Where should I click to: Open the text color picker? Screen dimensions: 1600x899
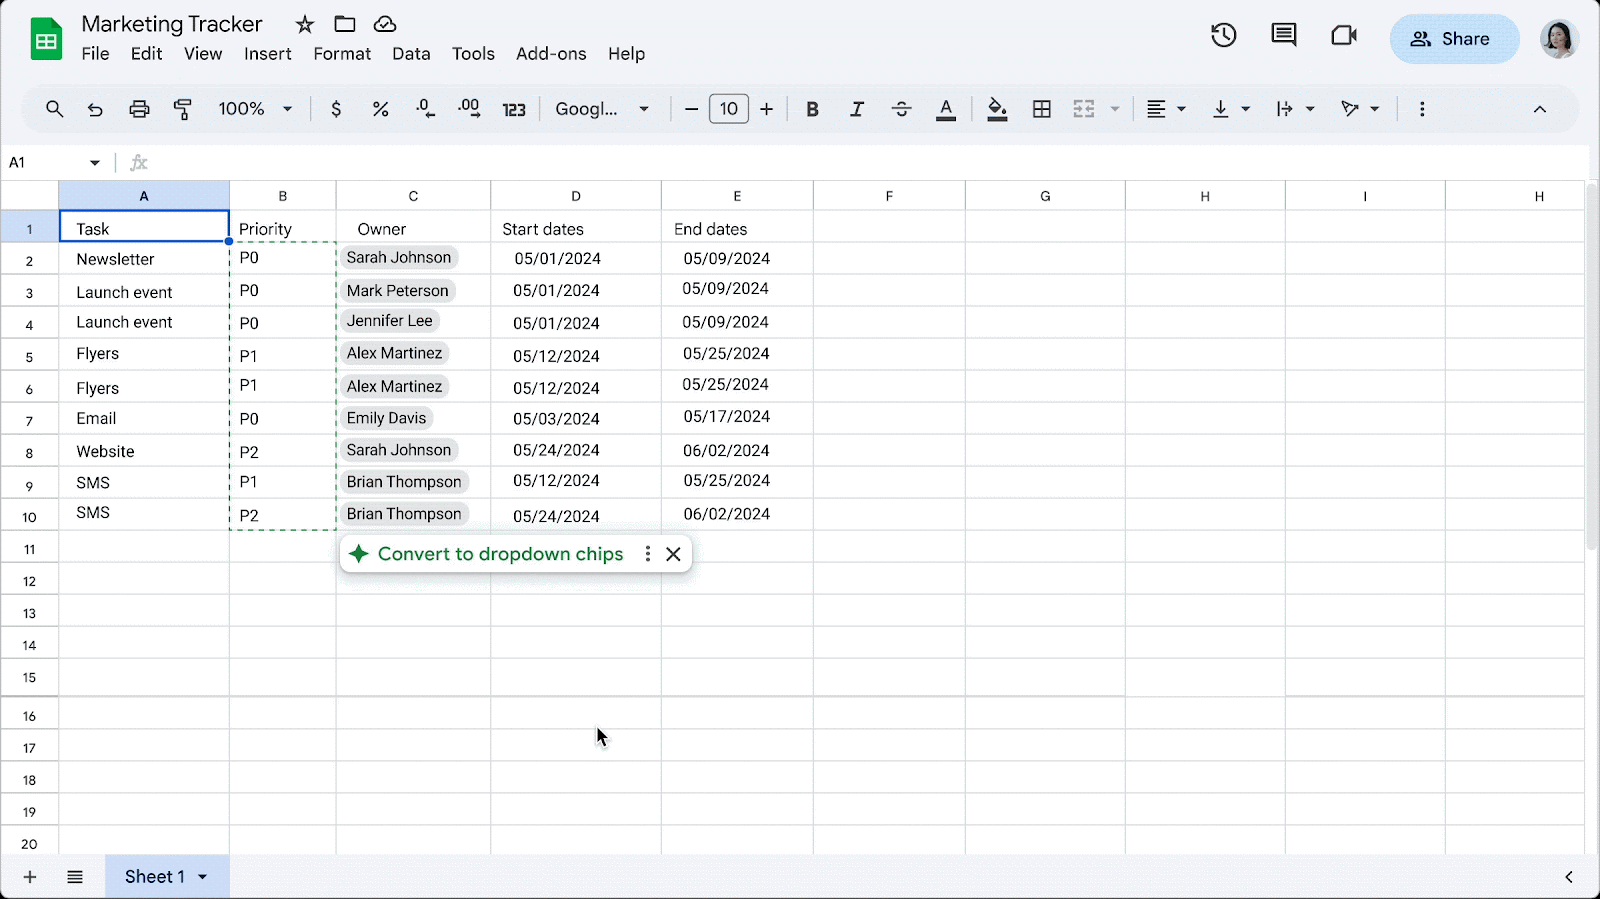coord(946,110)
